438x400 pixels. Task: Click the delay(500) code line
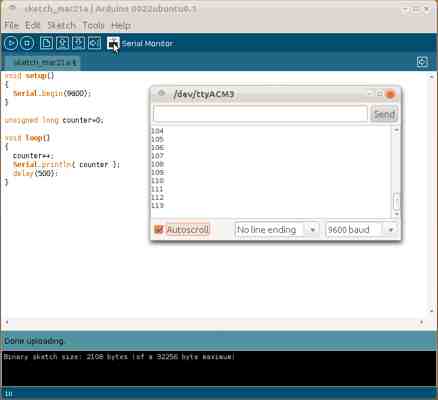(35, 173)
